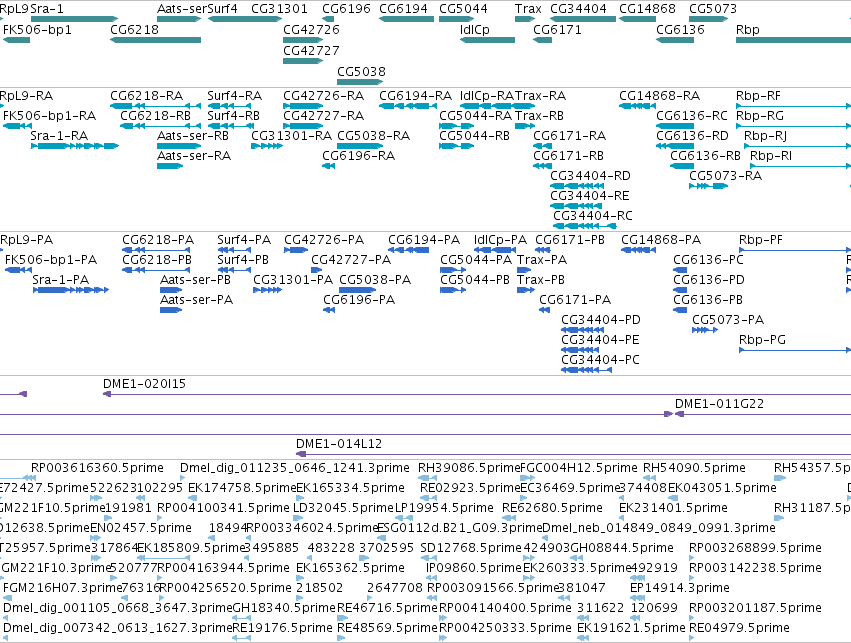The image size is (851, 643).
Task: Select the RE04979.5prime EST label
Action: [739, 628]
